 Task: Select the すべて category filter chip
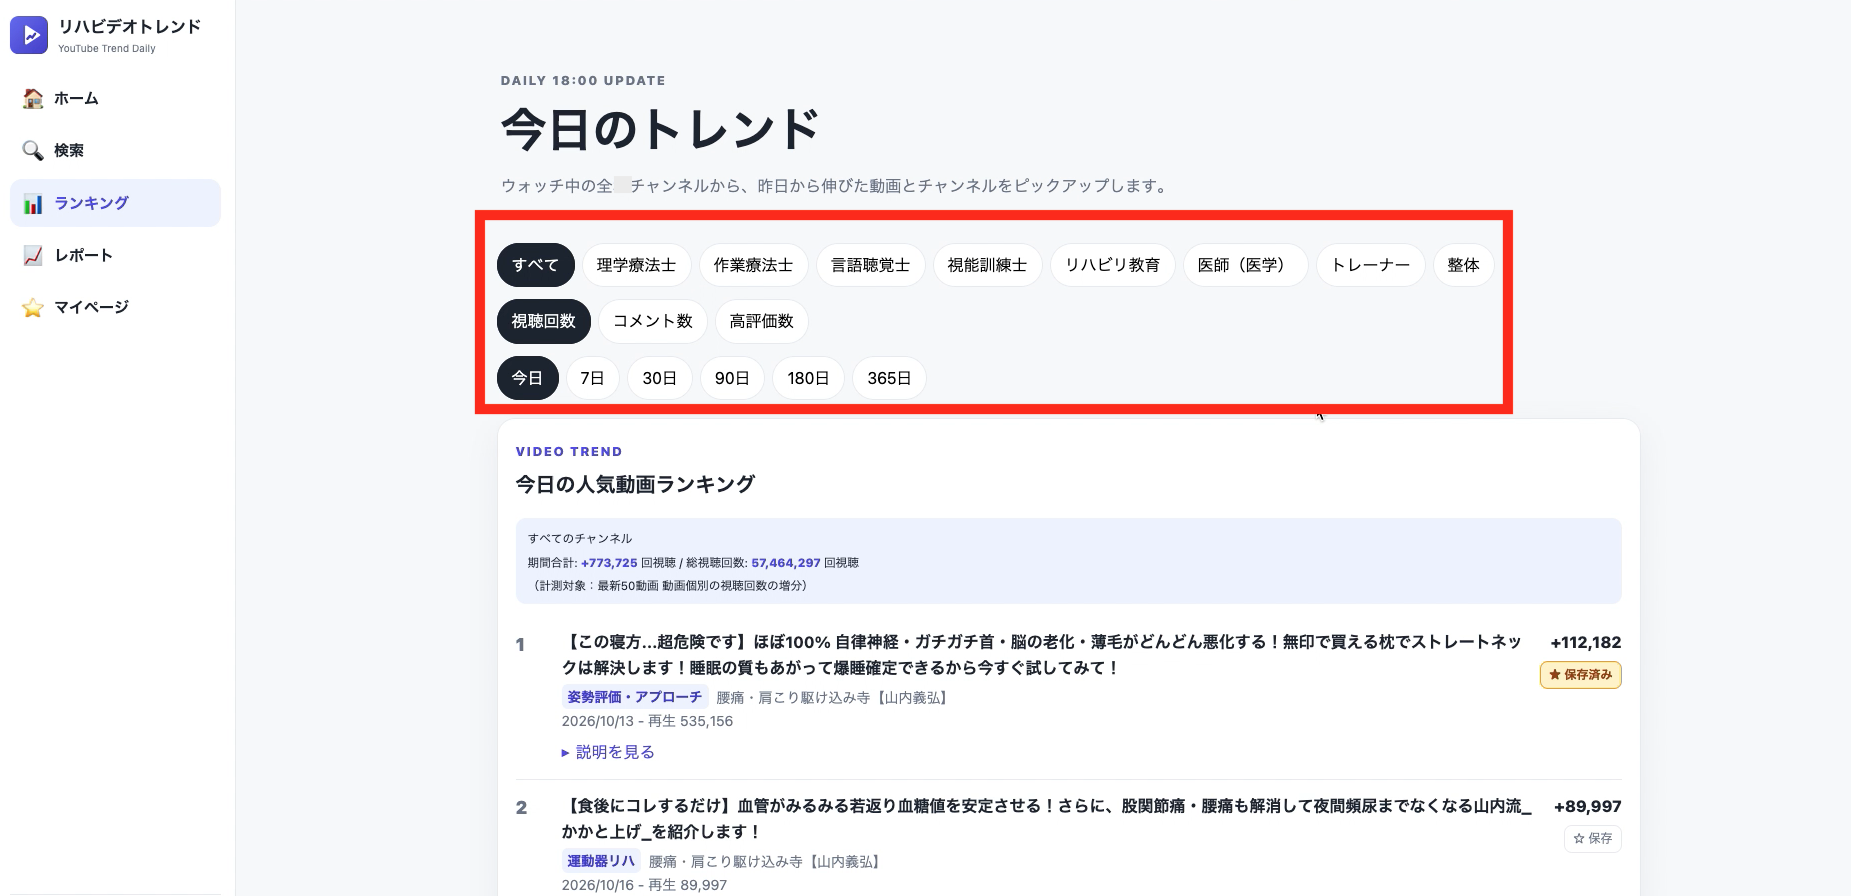pos(535,265)
